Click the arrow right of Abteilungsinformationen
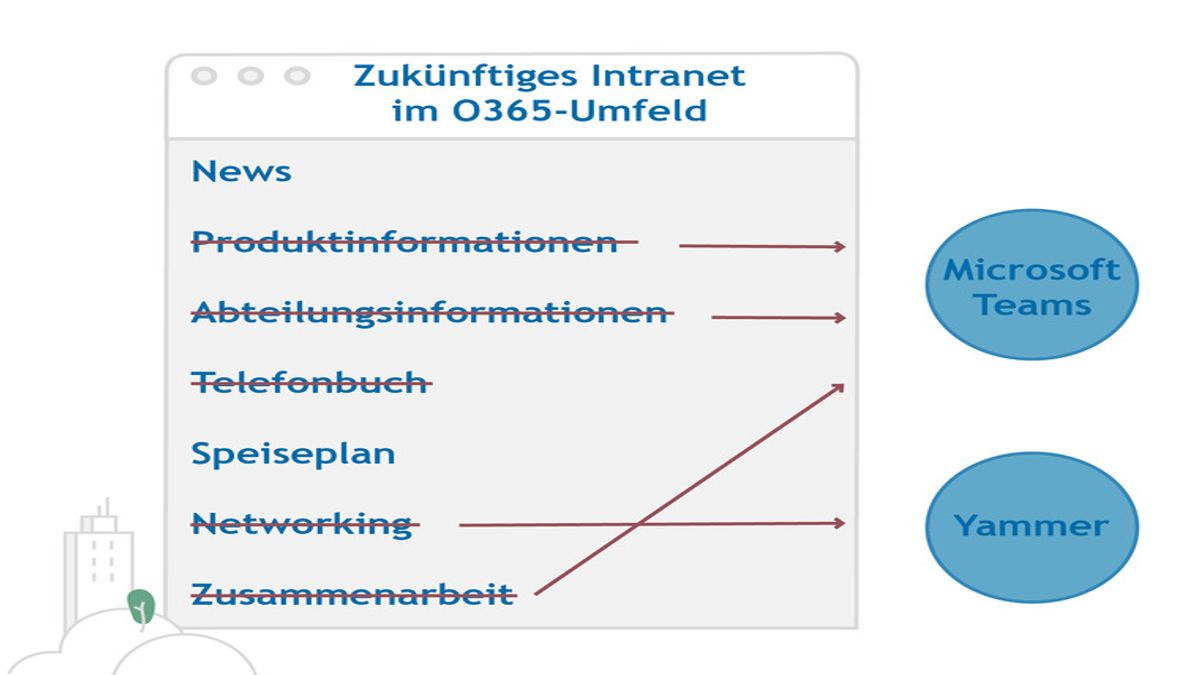 coord(777,318)
